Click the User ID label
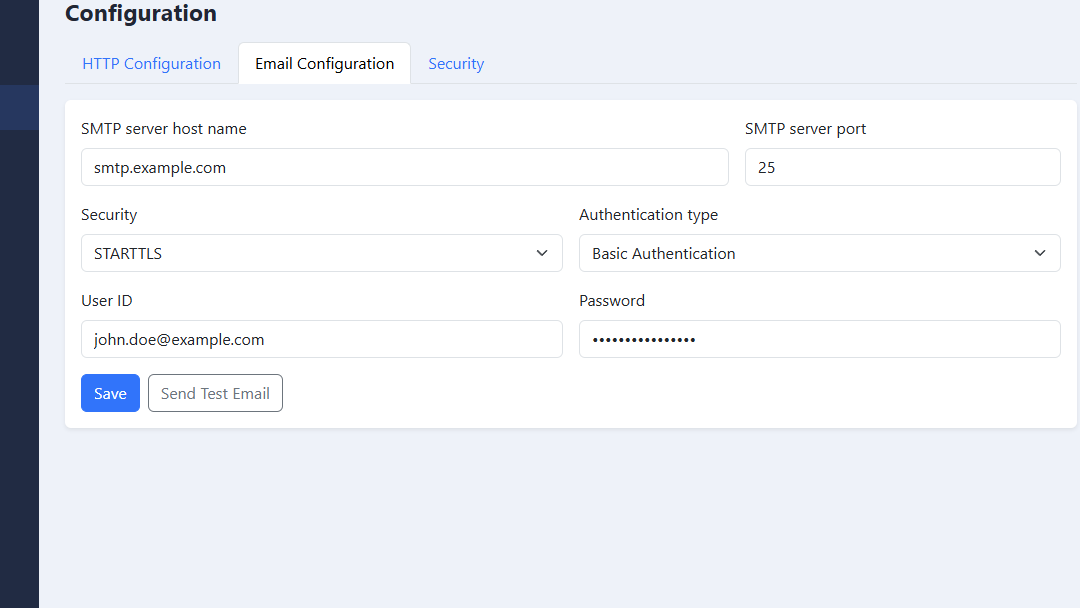 pyautogui.click(x=107, y=301)
